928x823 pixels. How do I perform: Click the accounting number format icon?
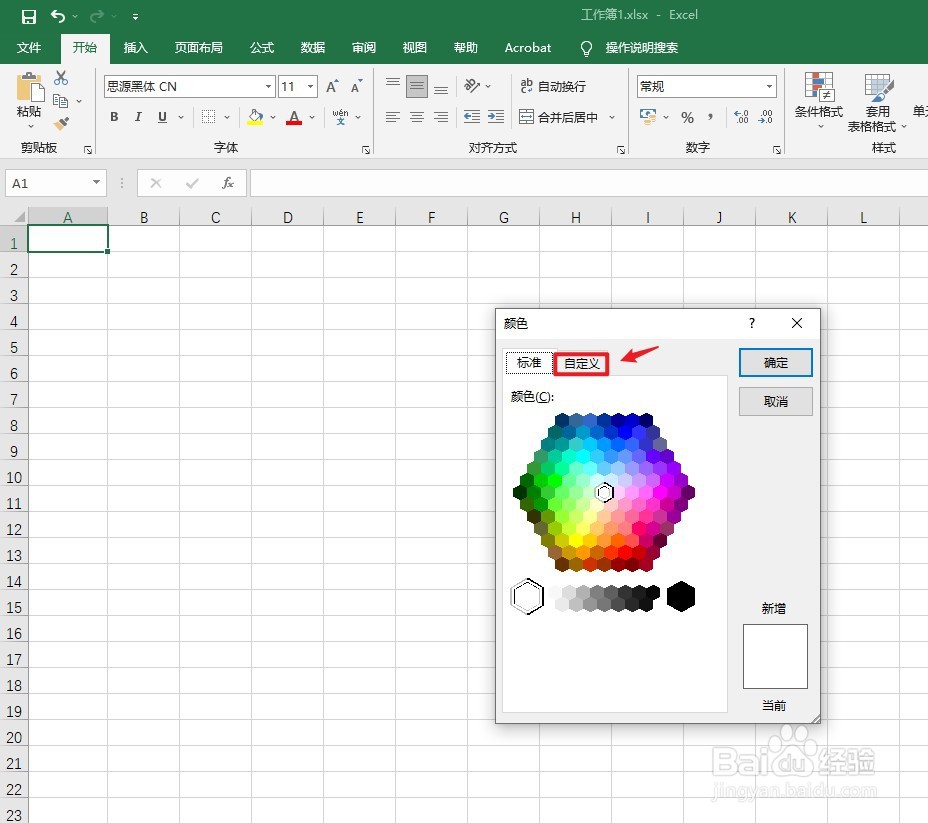(648, 117)
